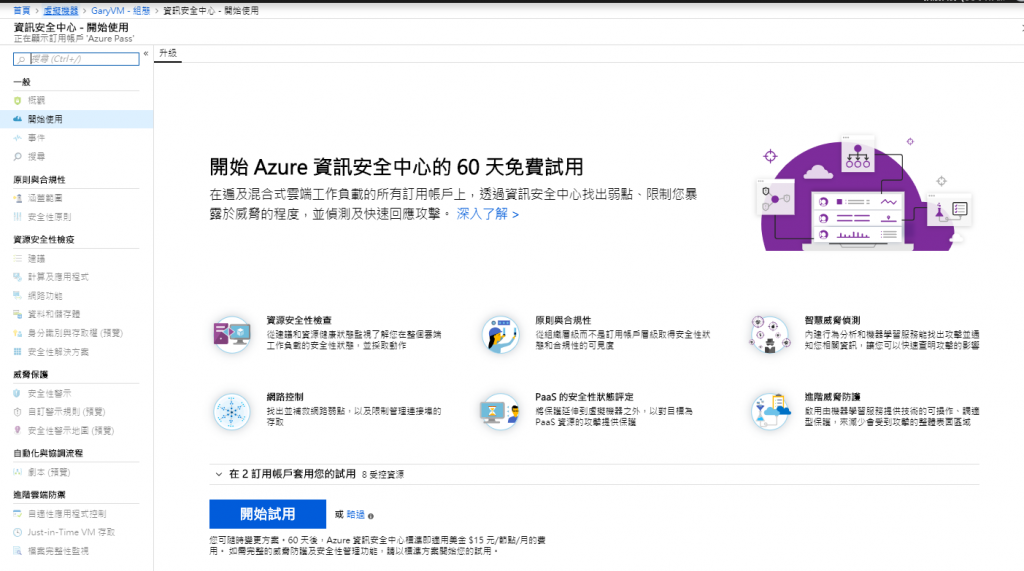The height and width of the screenshot is (571, 1024).
Task: Click the 進階威脅防護 feature icon
Action: coord(769,412)
